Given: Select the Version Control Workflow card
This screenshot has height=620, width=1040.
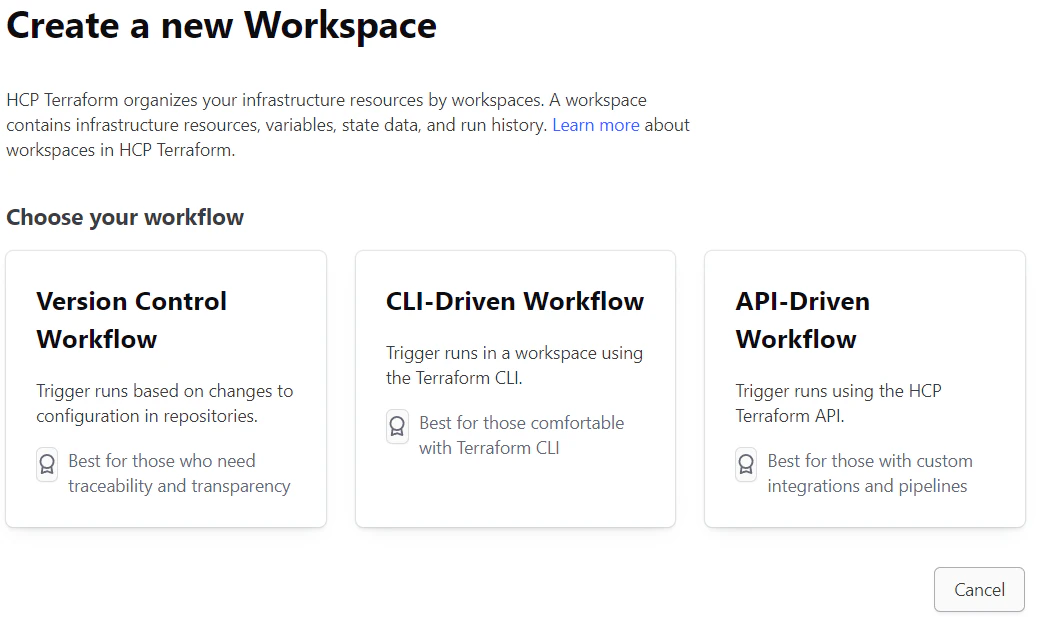Looking at the screenshot, I should pos(166,389).
